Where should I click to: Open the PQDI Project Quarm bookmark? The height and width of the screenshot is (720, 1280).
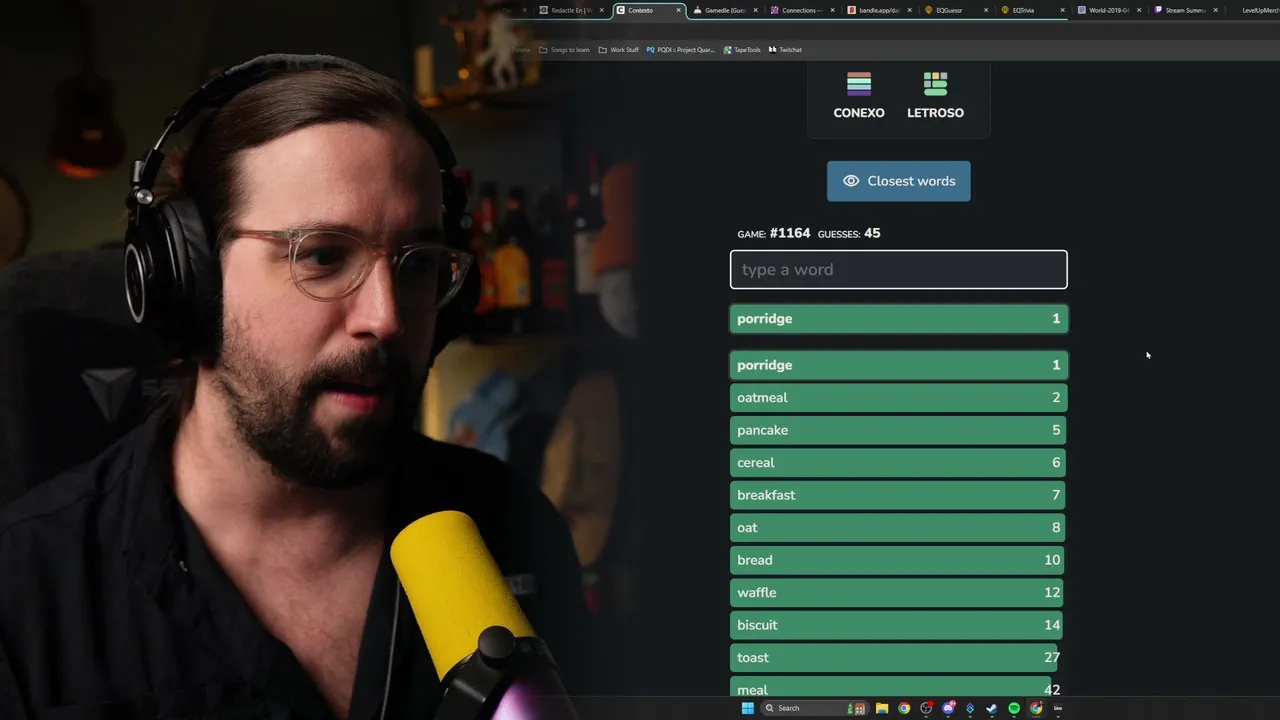[681, 49]
